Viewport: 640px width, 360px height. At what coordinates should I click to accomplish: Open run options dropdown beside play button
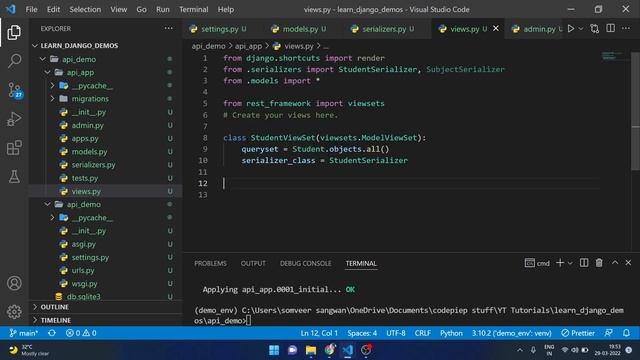[x=581, y=29]
